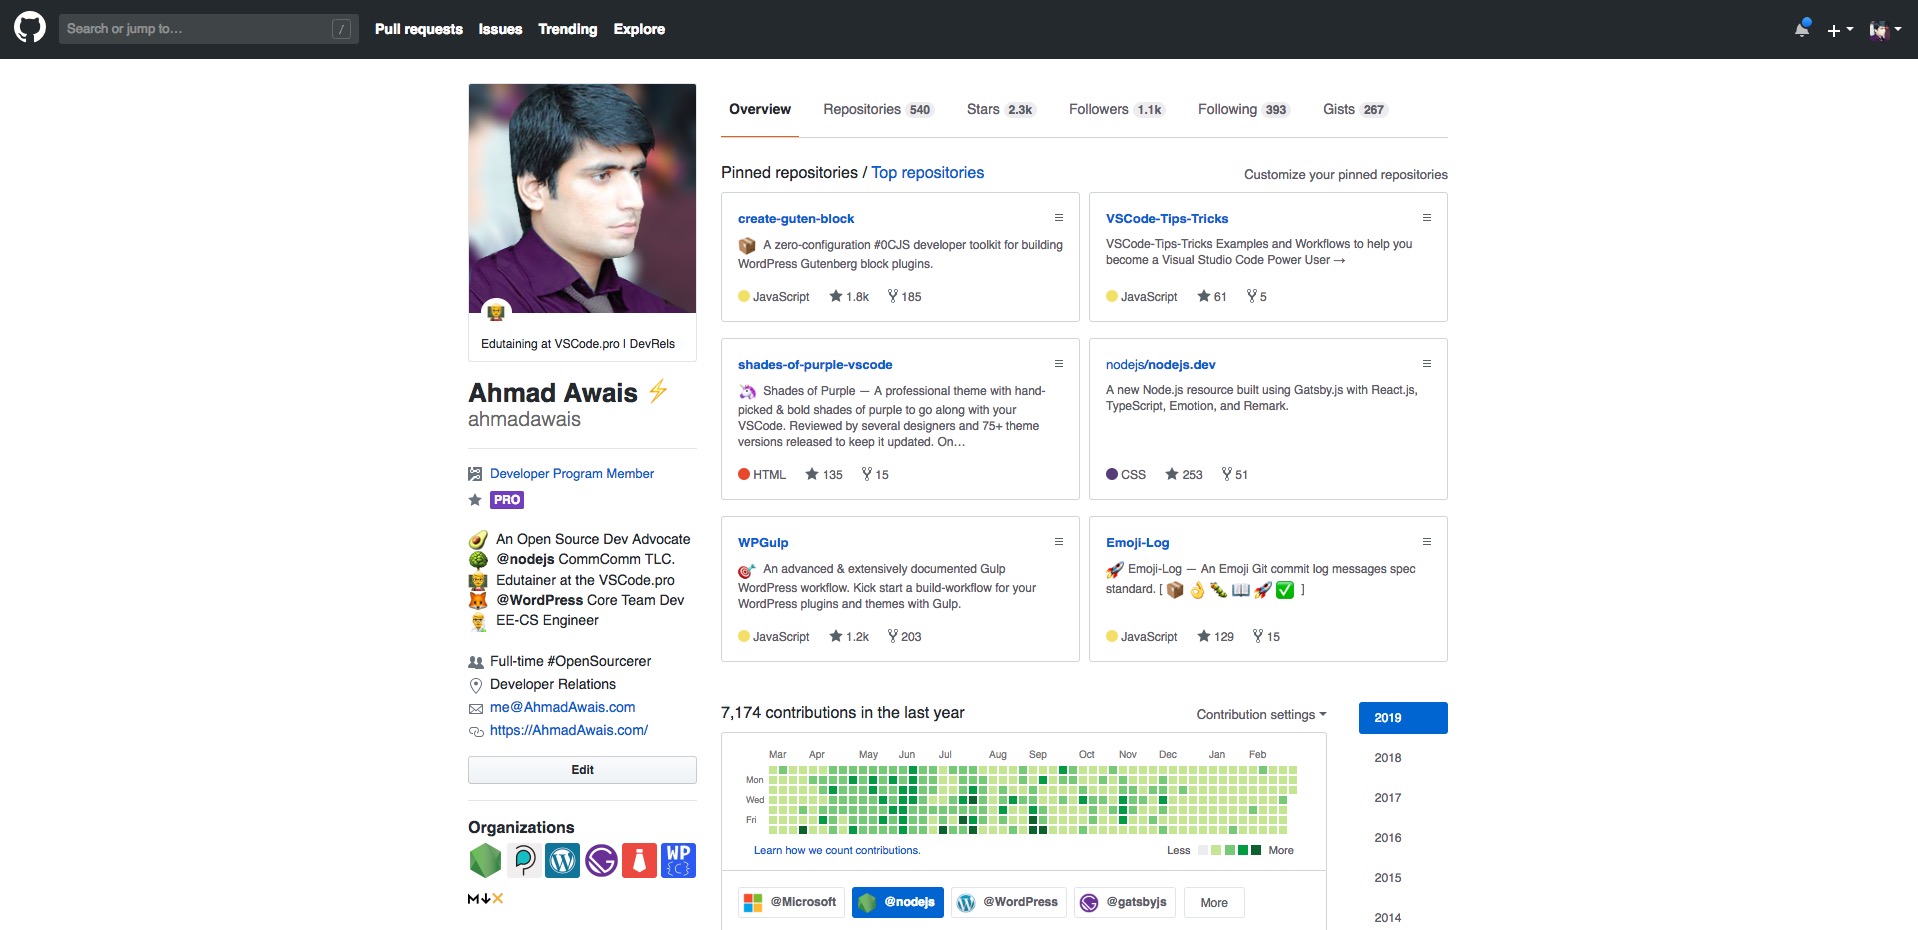The width and height of the screenshot is (1918, 930).
Task: Click the PRO badge
Action: coord(507,500)
